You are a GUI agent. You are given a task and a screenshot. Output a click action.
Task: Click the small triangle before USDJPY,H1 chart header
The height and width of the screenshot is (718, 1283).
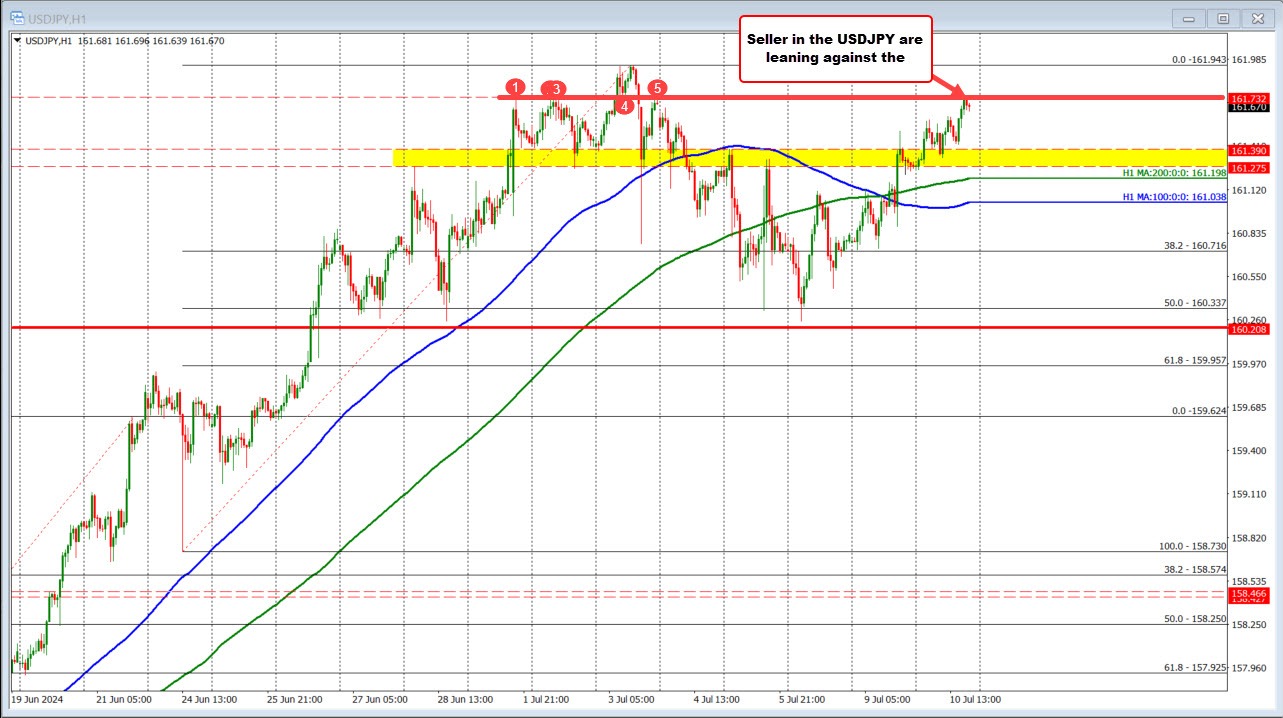[17, 40]
